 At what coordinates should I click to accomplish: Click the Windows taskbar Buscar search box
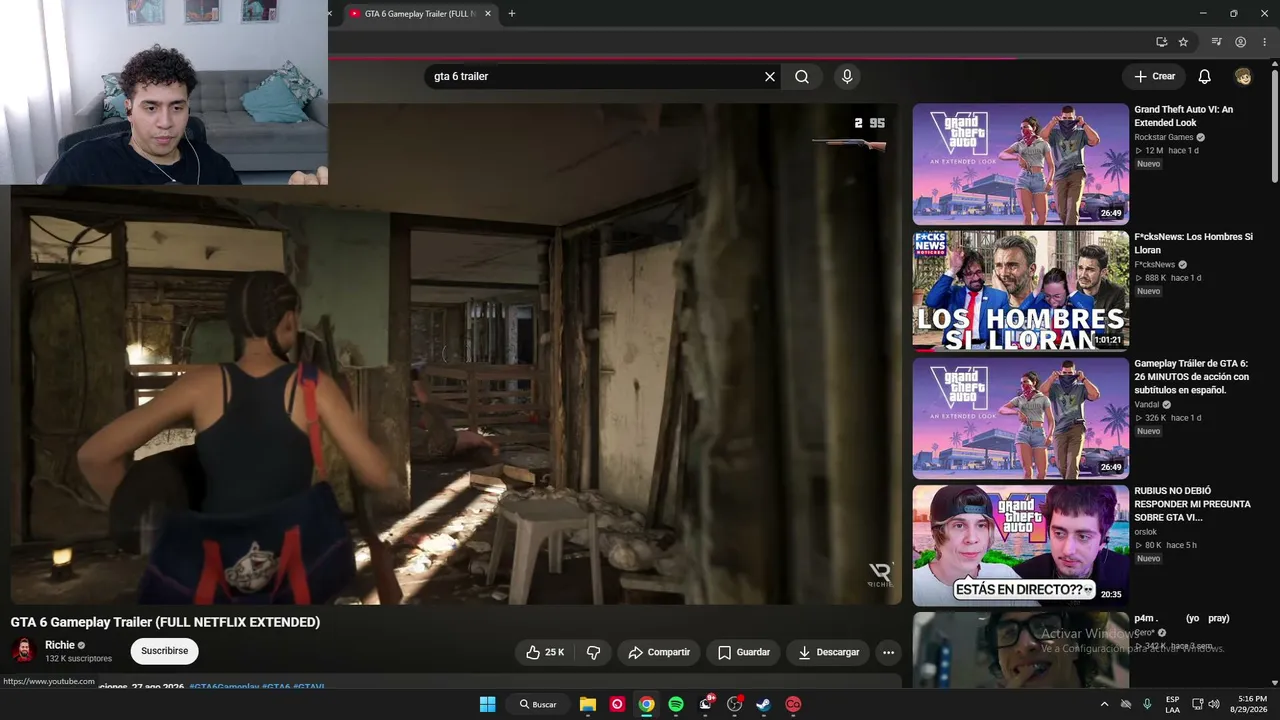coord(538,704)
